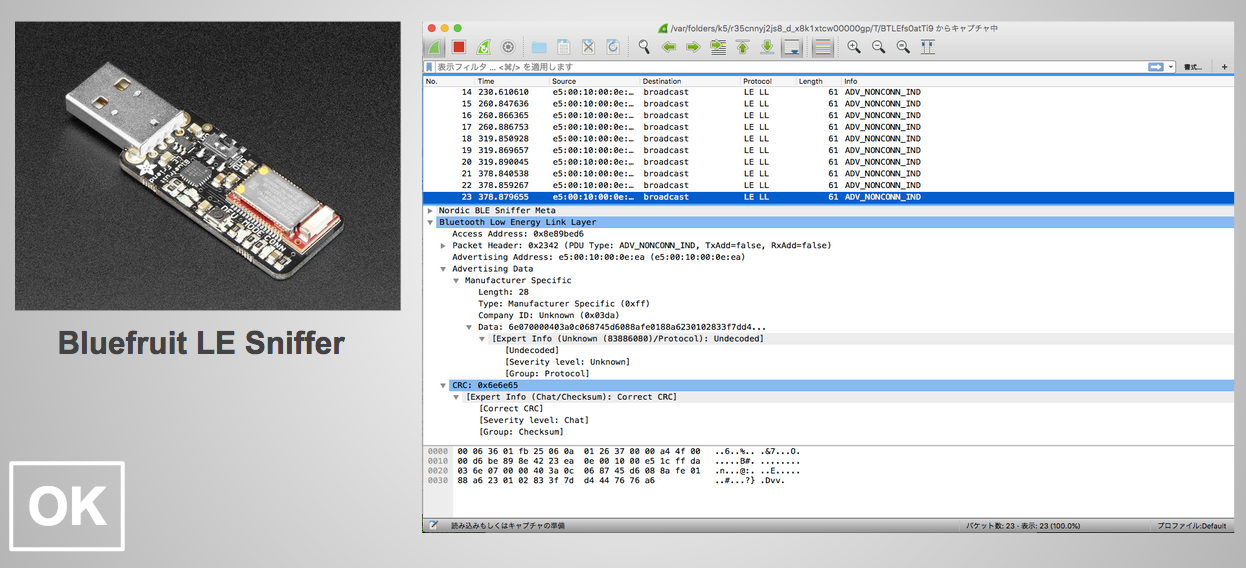This screenshot has width=1246, height=568.
Task: Click the hex dump row at offset 0010
Action: pos(614,462)
